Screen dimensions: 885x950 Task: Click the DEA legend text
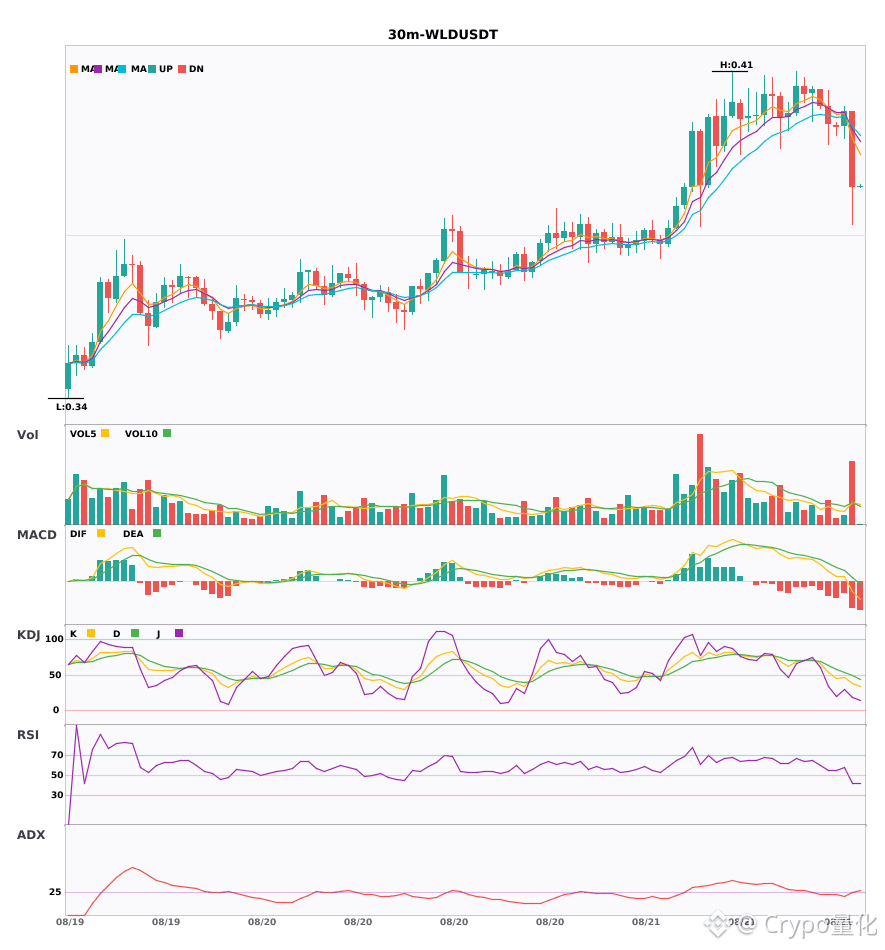tap(133, 534)
